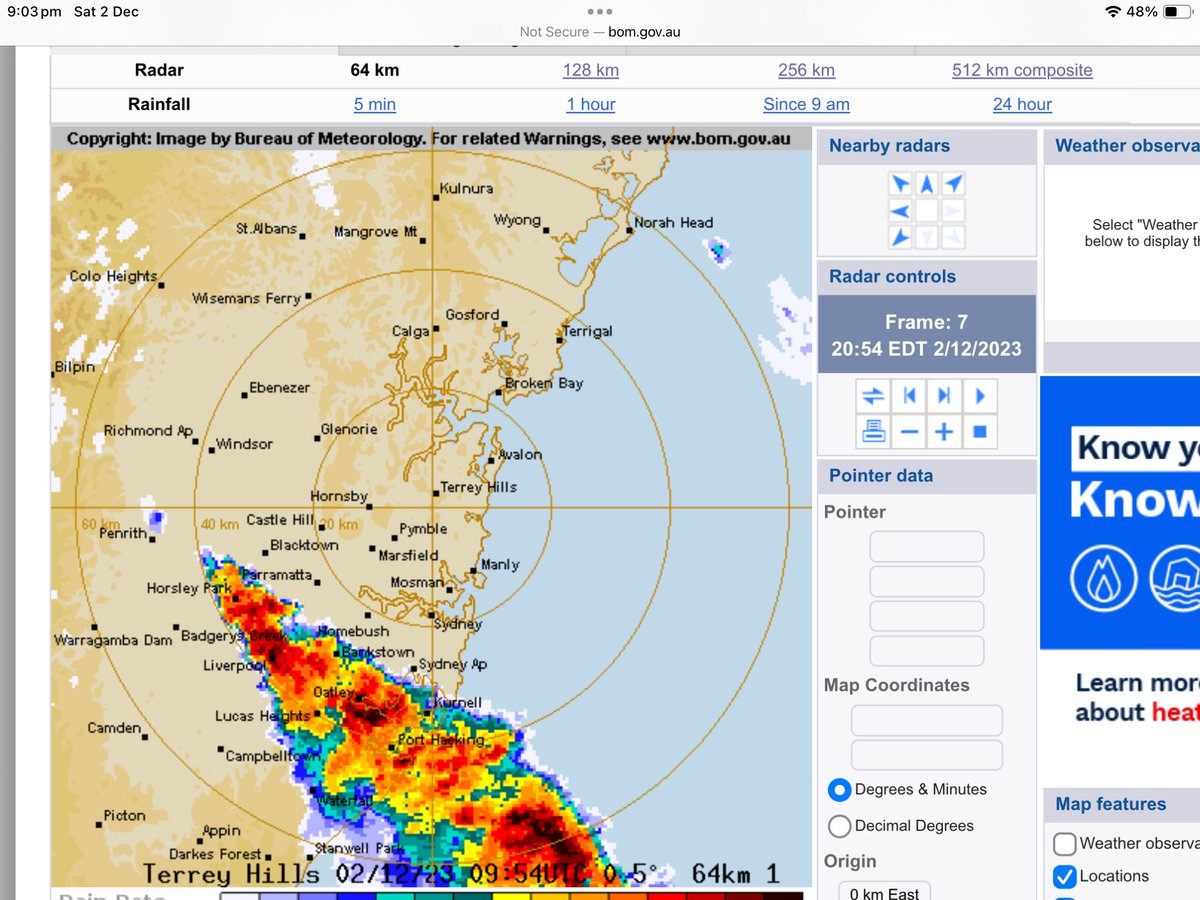Image resolution: width=1200 pixels, height=900 pixels.
Task: Open the multitasking three-dots menu
Action: click(599, 12)
